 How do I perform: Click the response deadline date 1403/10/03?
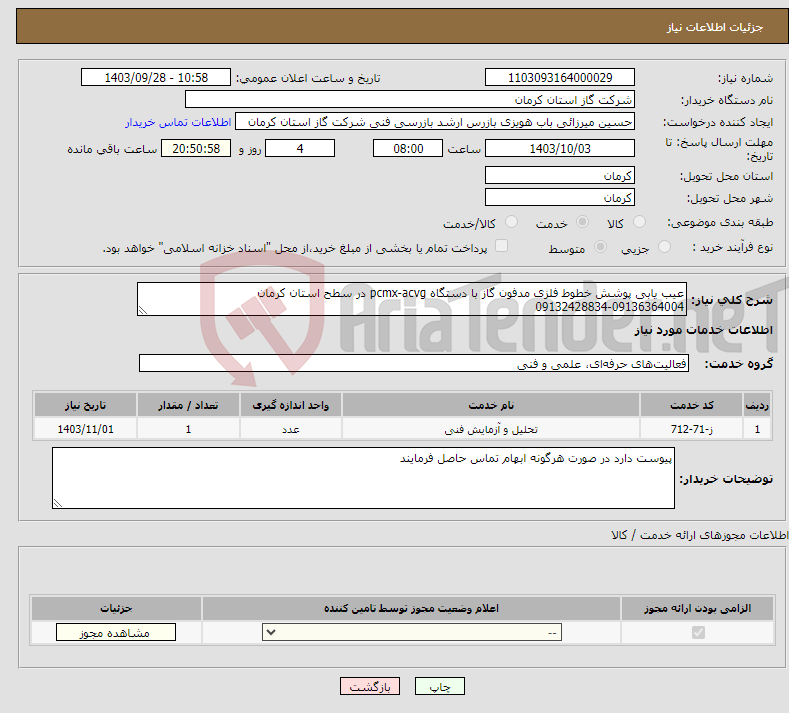[560, 148]
